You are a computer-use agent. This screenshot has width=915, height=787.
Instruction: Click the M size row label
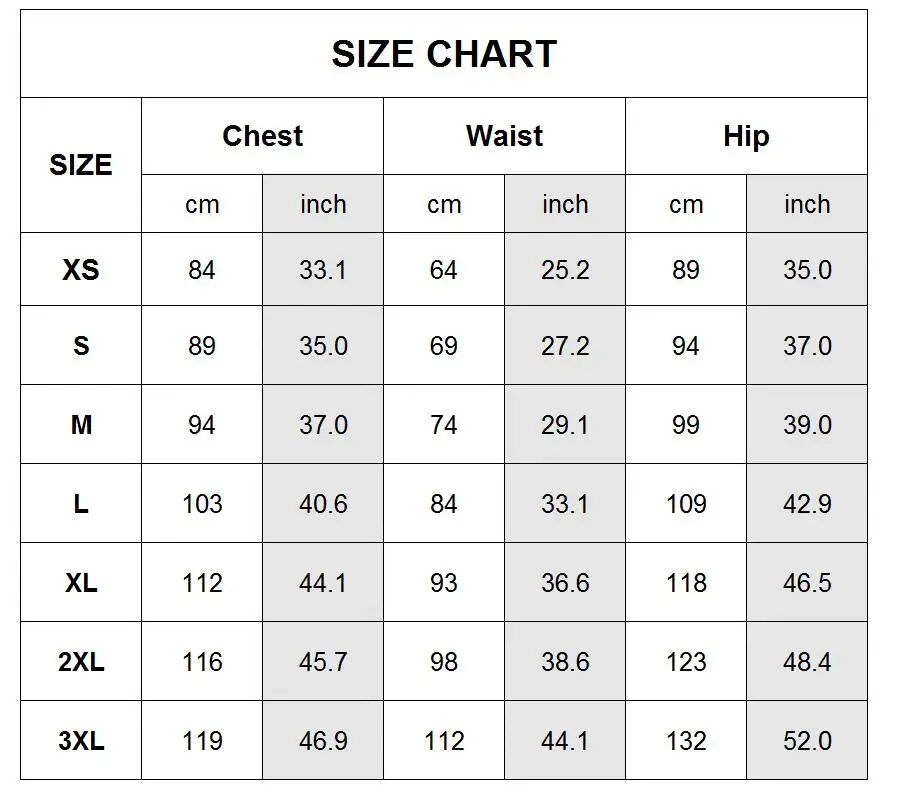click(81, 425)
